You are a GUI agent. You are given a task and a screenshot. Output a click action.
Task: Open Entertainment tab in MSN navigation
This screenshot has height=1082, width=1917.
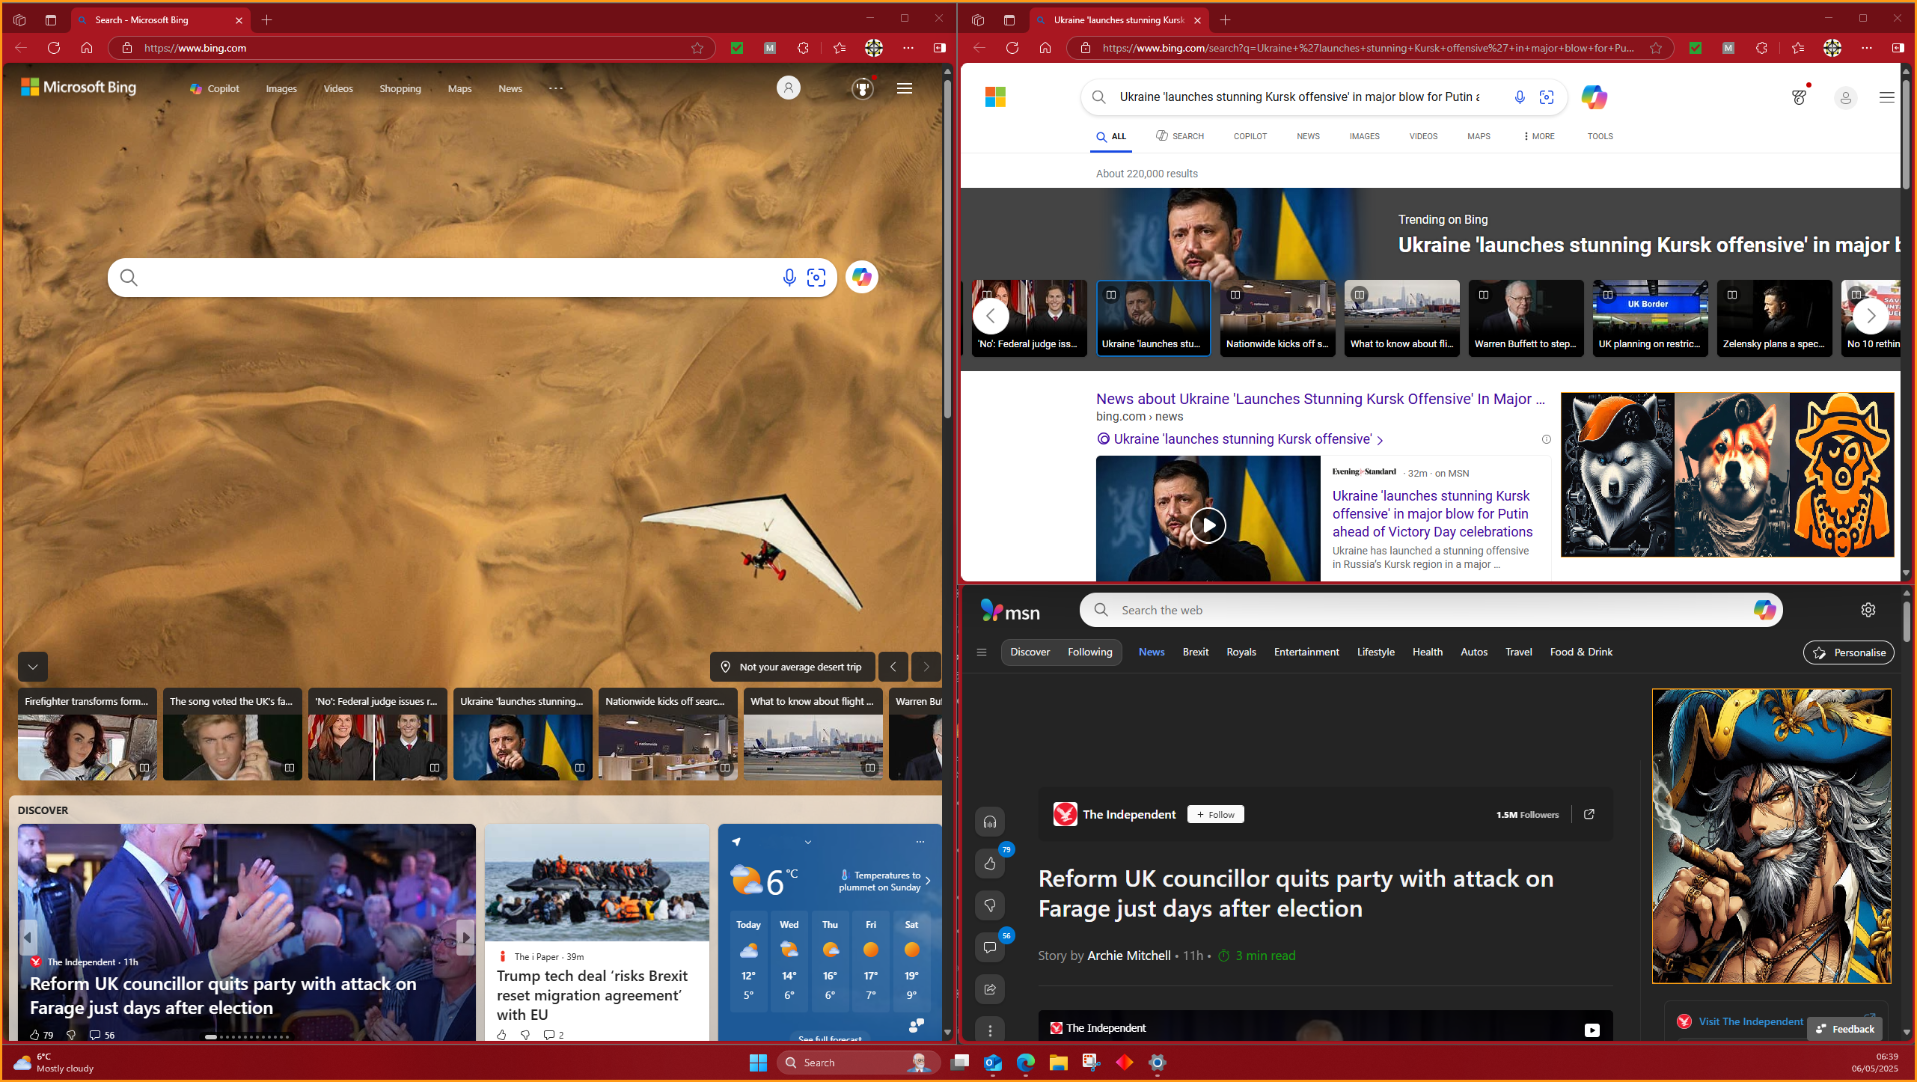[x=1306, y=652]
